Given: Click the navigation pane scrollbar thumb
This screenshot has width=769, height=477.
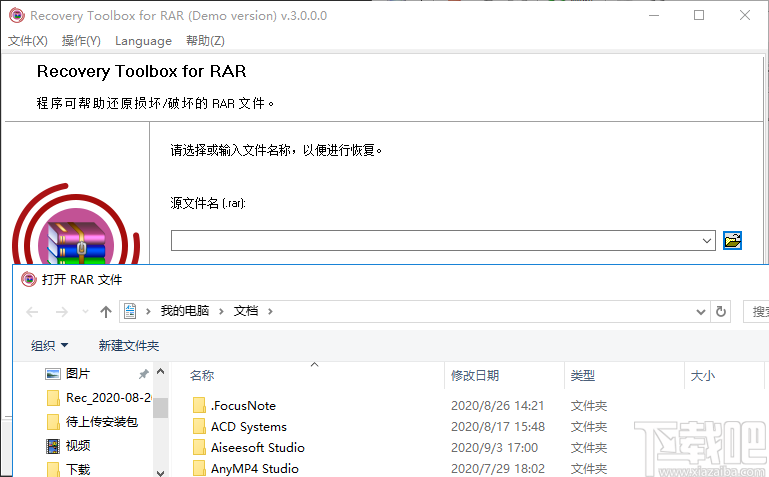Looking at the screenshot, I should (160, 407).
